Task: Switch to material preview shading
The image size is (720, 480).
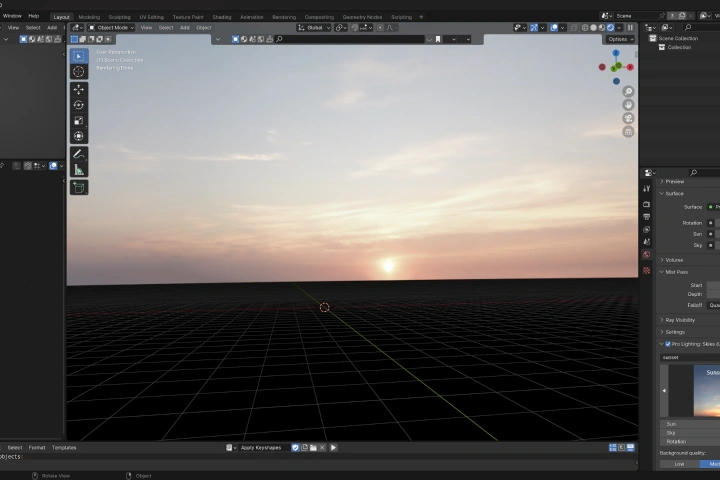Action: (x=602, y=28)
